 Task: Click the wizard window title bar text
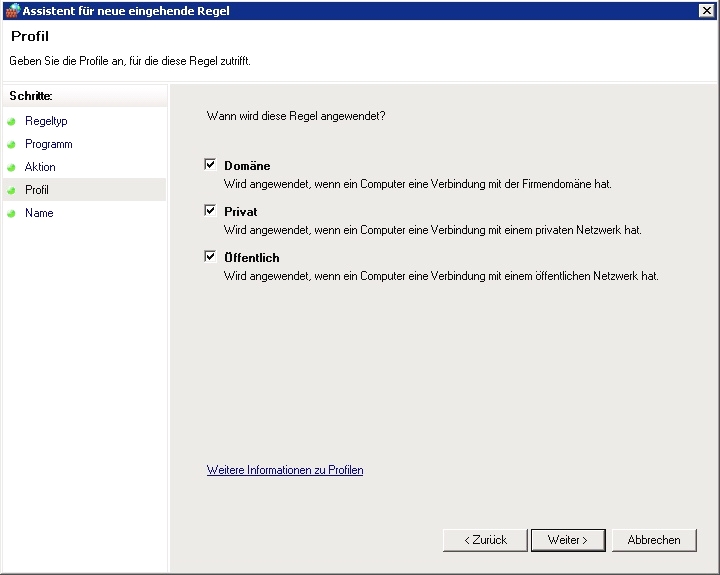pos(126,10)
